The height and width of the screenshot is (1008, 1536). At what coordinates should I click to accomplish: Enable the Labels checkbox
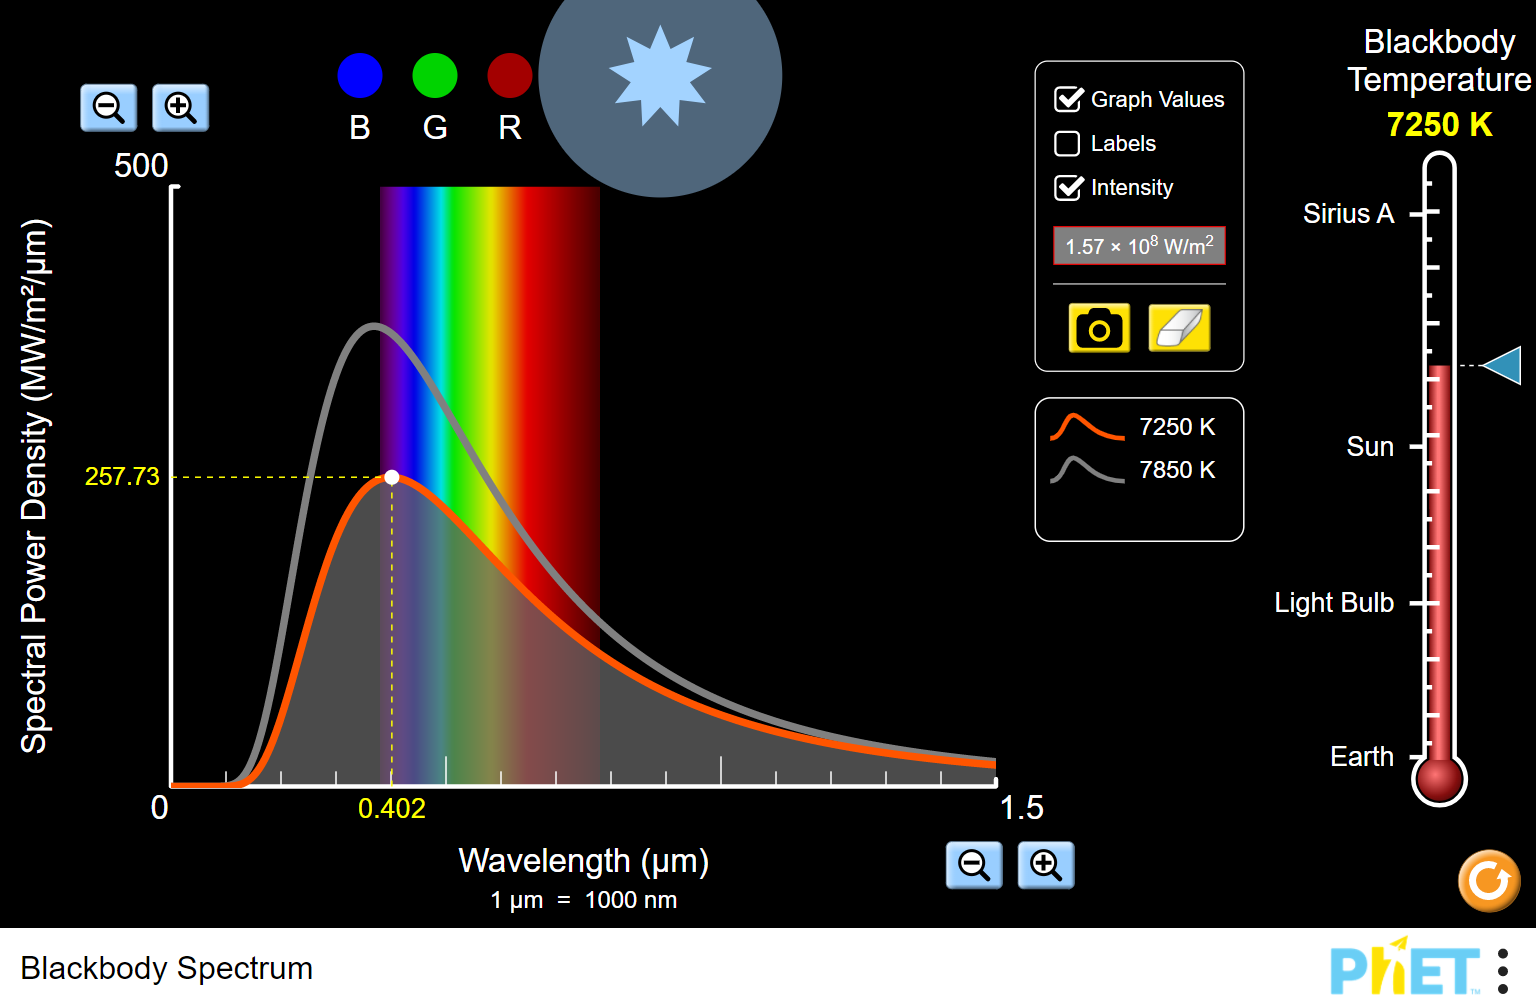pos(1068,144)
